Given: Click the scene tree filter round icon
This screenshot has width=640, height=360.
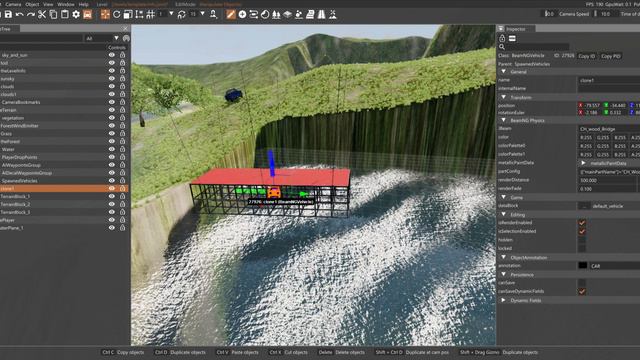Looking at the screenshot, I should pos(126,38).
